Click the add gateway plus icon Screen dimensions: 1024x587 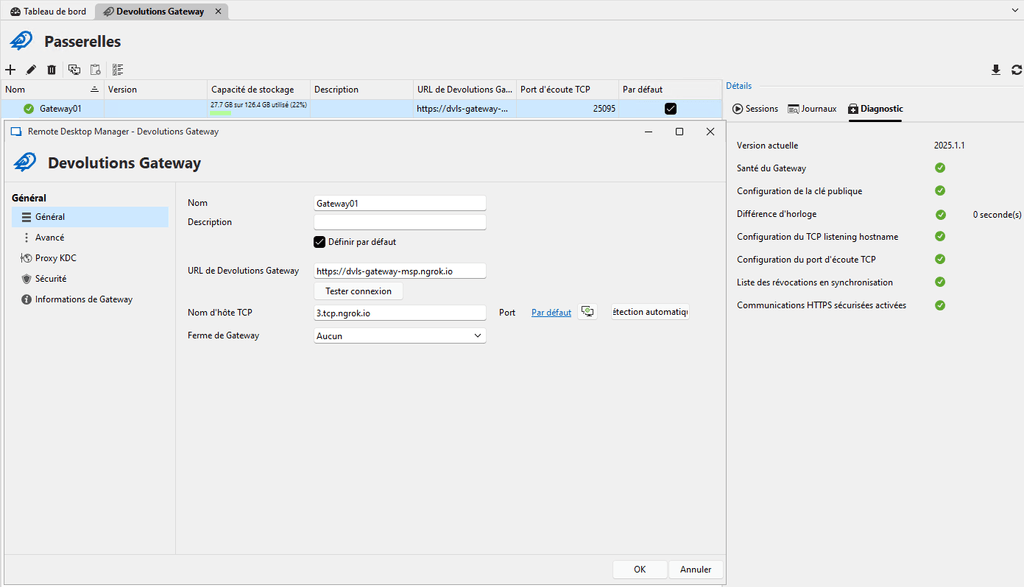[10, 70]
